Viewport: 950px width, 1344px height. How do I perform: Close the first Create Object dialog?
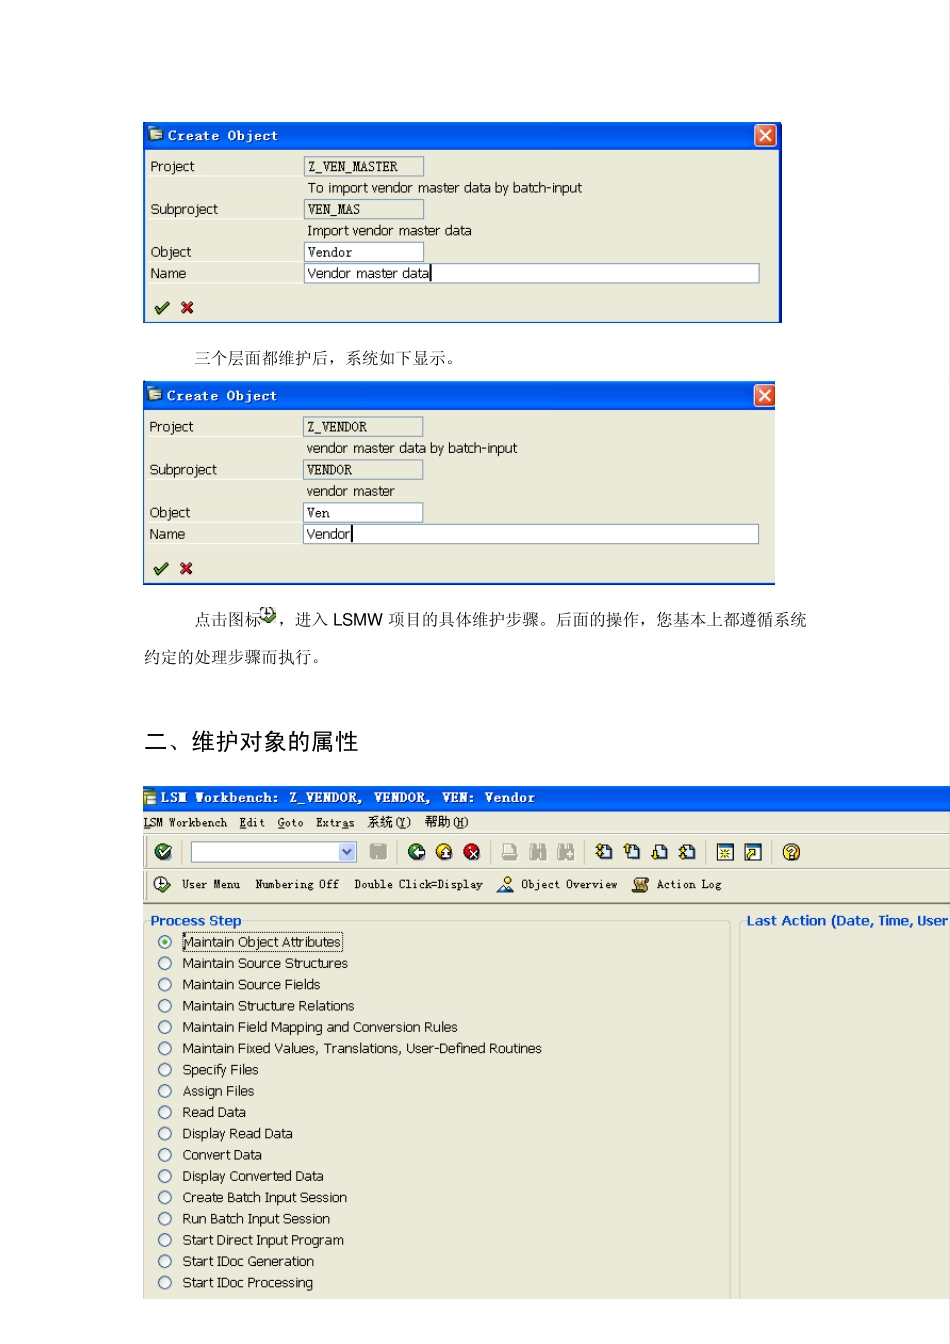766,135
